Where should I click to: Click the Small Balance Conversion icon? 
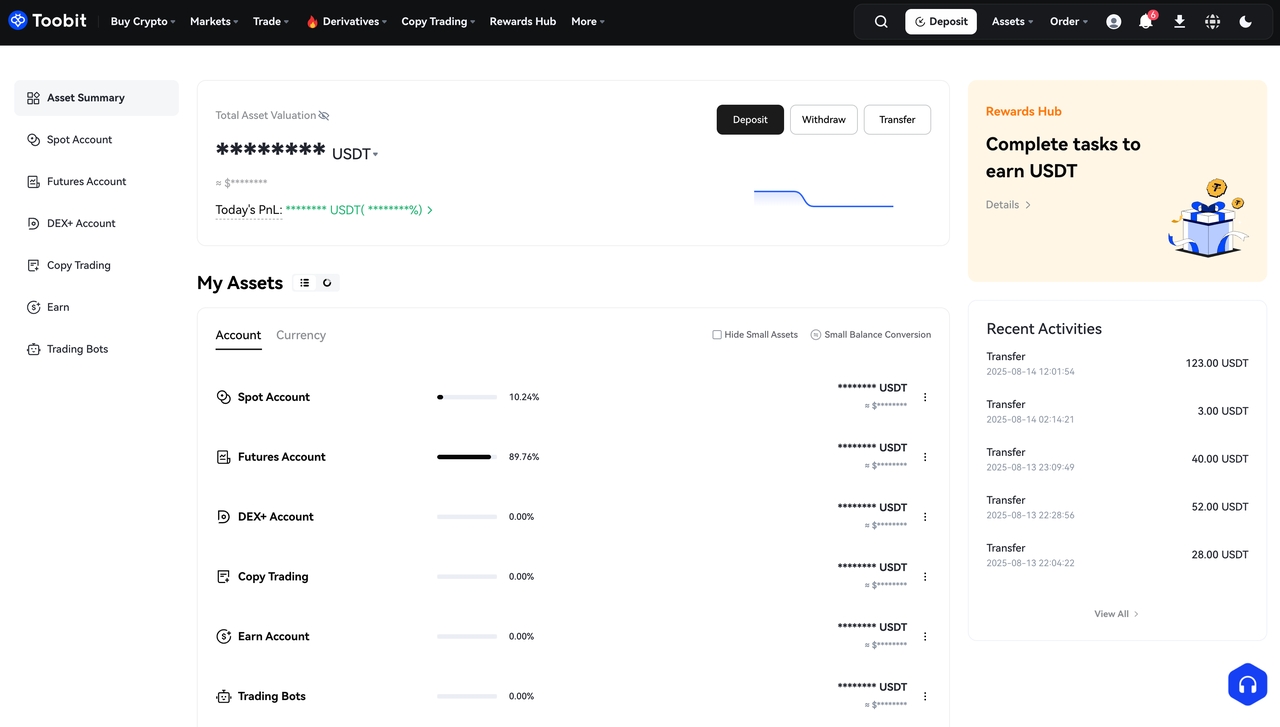click(x=815, y=335)
